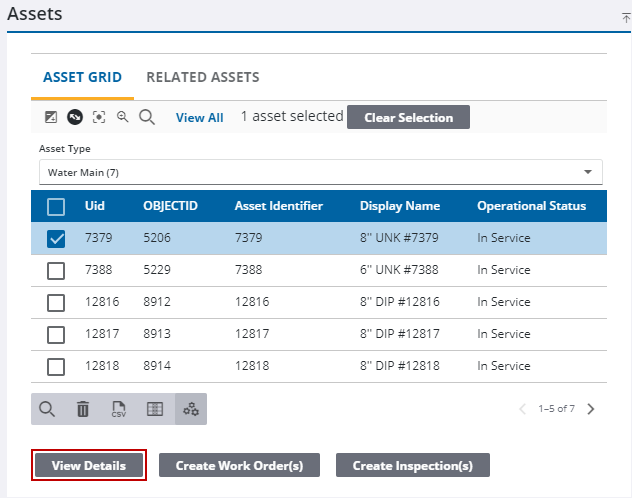Click the View All link
Viewport: 632px width, 498px height.
[x=200, y=118]
